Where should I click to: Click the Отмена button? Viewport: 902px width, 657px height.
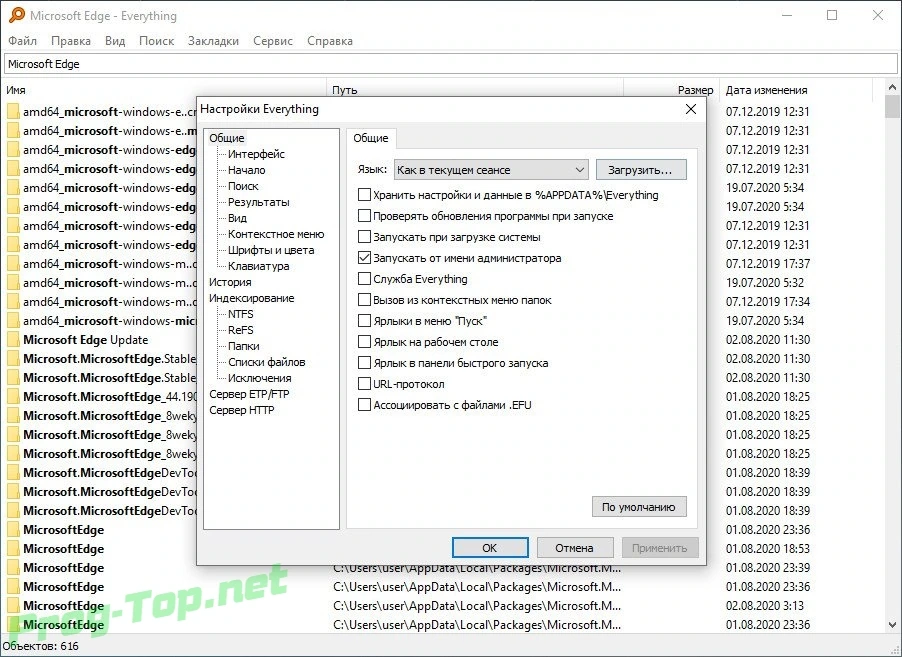pyautogui.click(x=575, y=548)
